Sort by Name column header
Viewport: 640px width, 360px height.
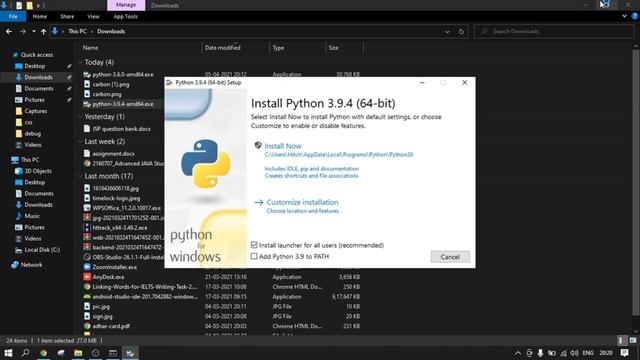90,48
